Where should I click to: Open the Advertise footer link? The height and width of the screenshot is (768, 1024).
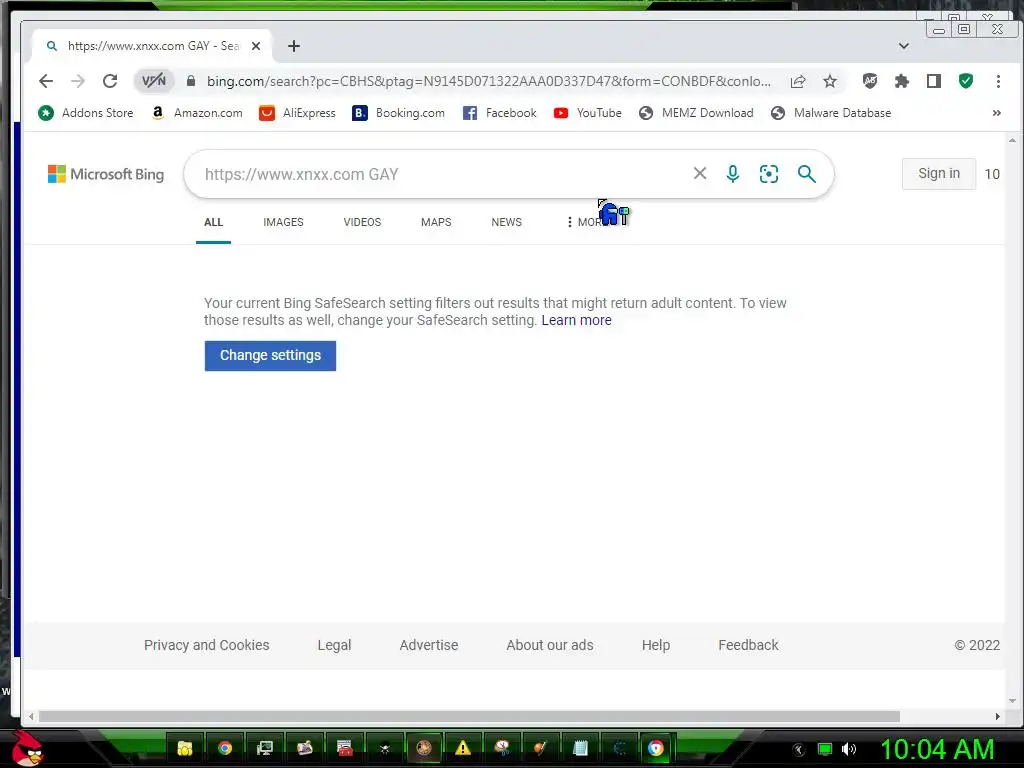coord(429,645)
